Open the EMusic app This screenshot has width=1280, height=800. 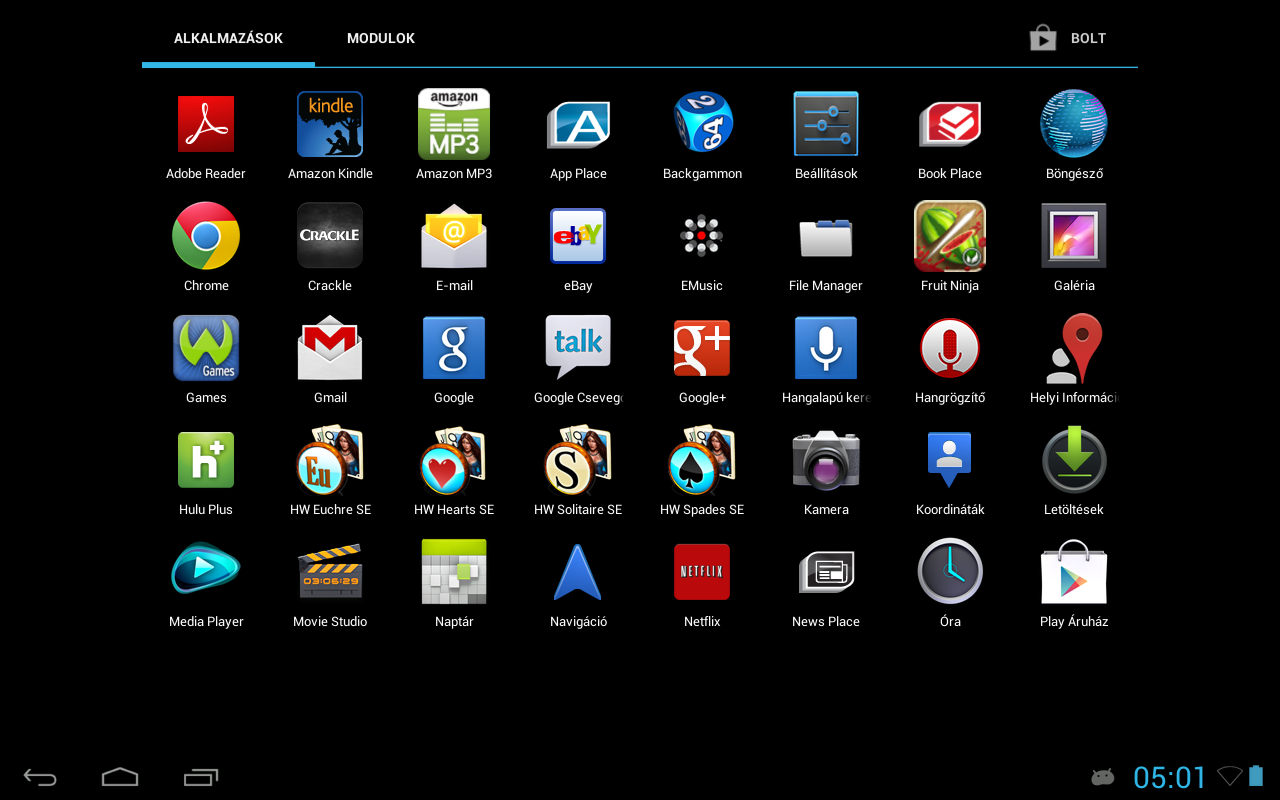coord(702,236)
